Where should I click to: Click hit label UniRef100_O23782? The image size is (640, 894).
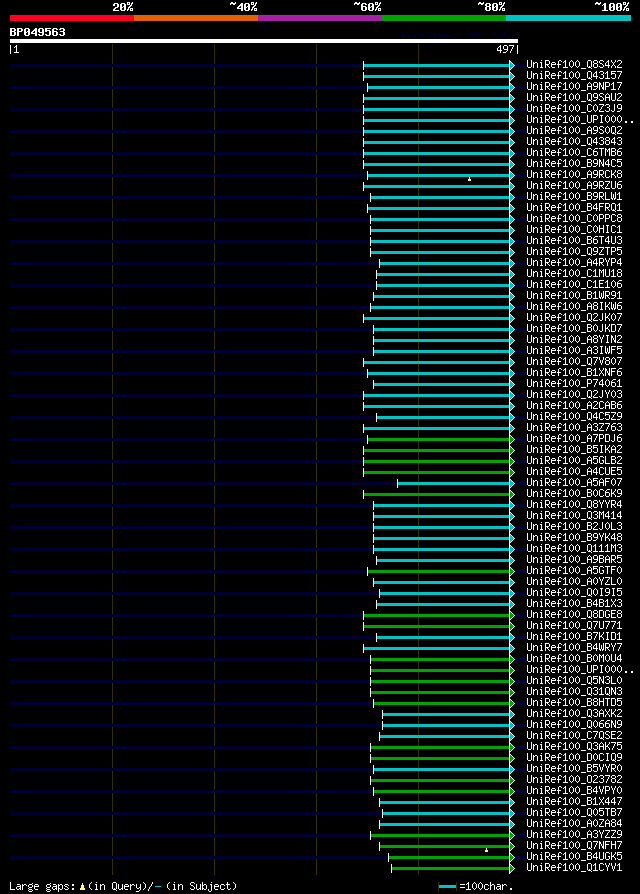[574, 779]
